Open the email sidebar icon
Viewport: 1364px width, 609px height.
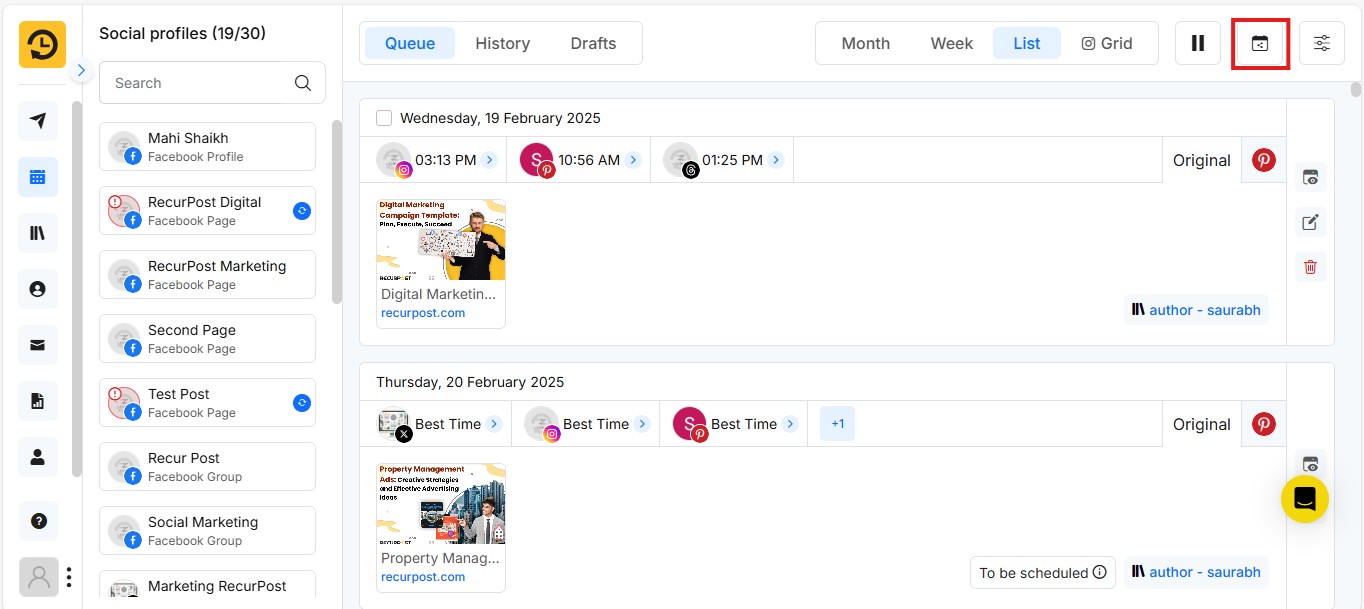pyautogui.click(x=38, y=344)
